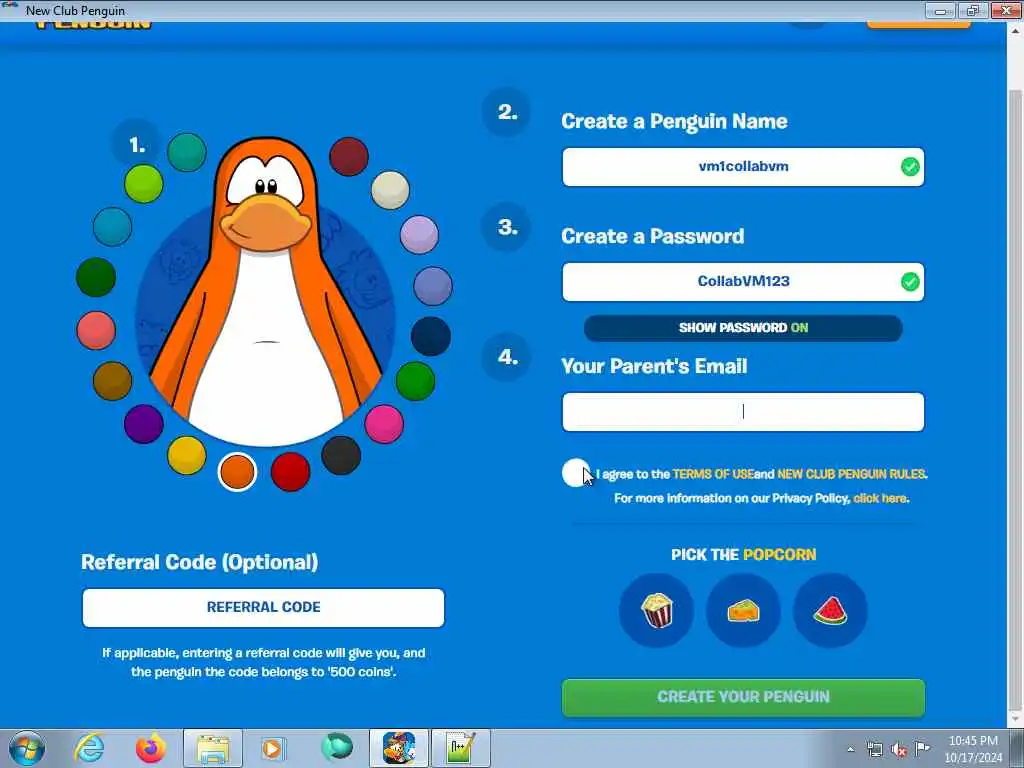Pick the cheese captcha icon
The image size is (1024, 768).
tap(743, 611)
